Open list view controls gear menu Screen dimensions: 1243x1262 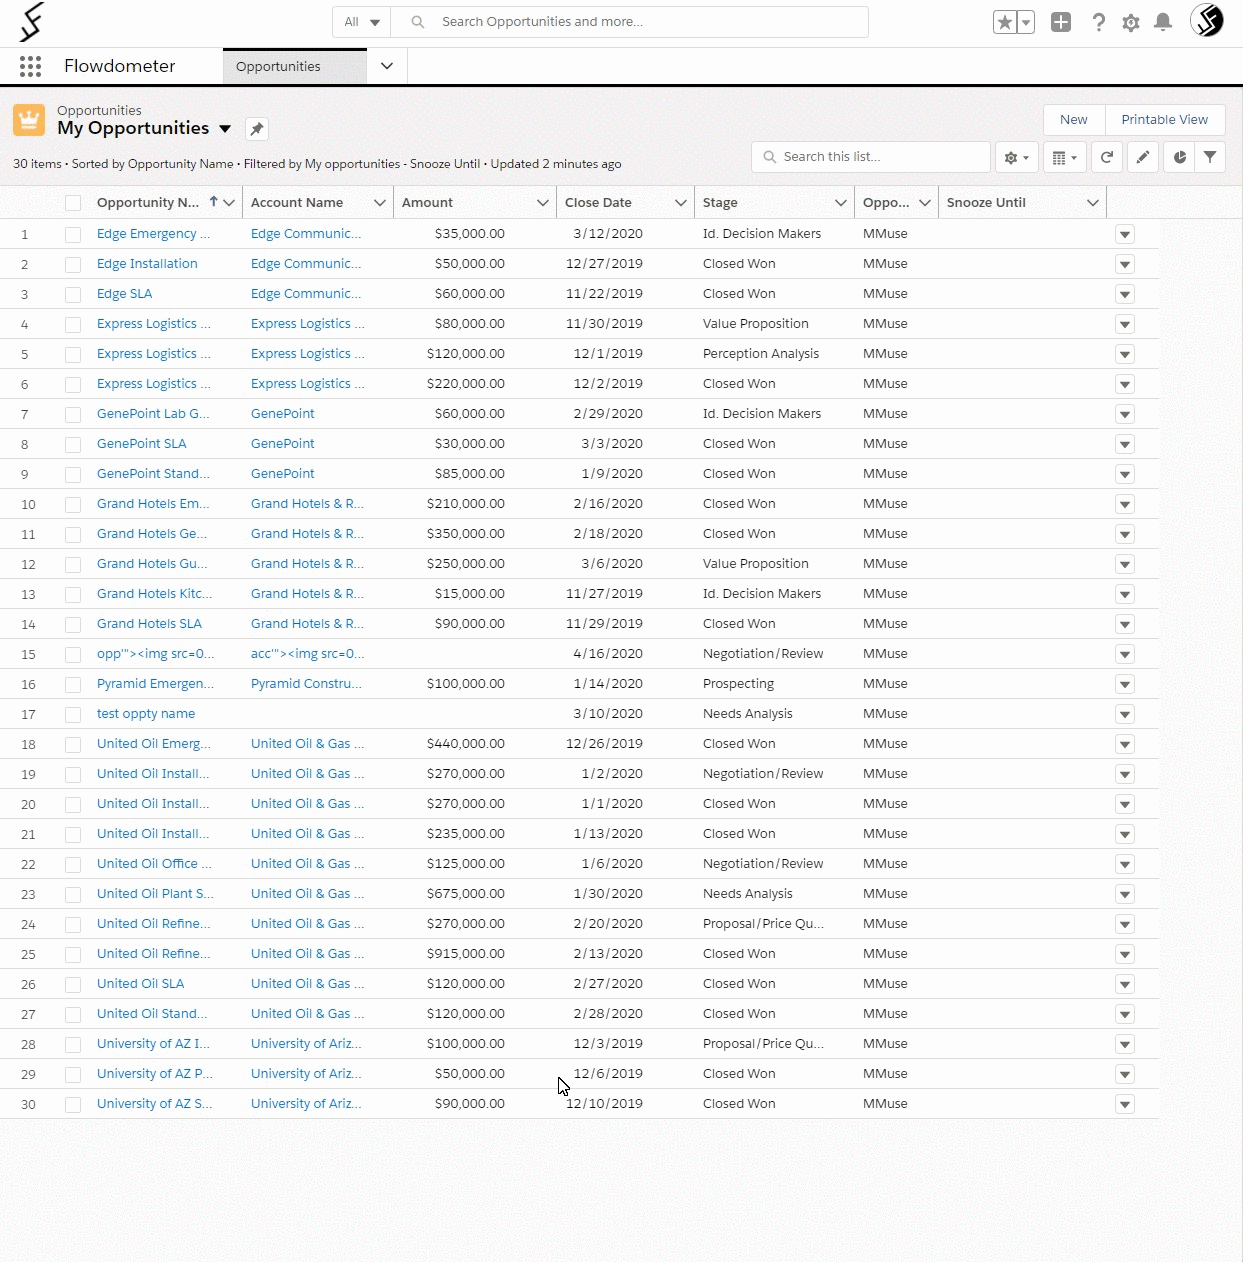(x=1017, y=157)
